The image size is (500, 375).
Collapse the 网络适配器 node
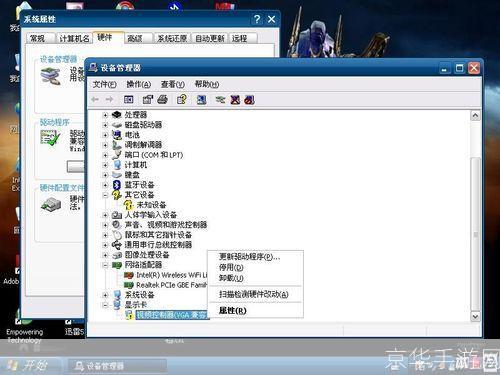(105, 265)
